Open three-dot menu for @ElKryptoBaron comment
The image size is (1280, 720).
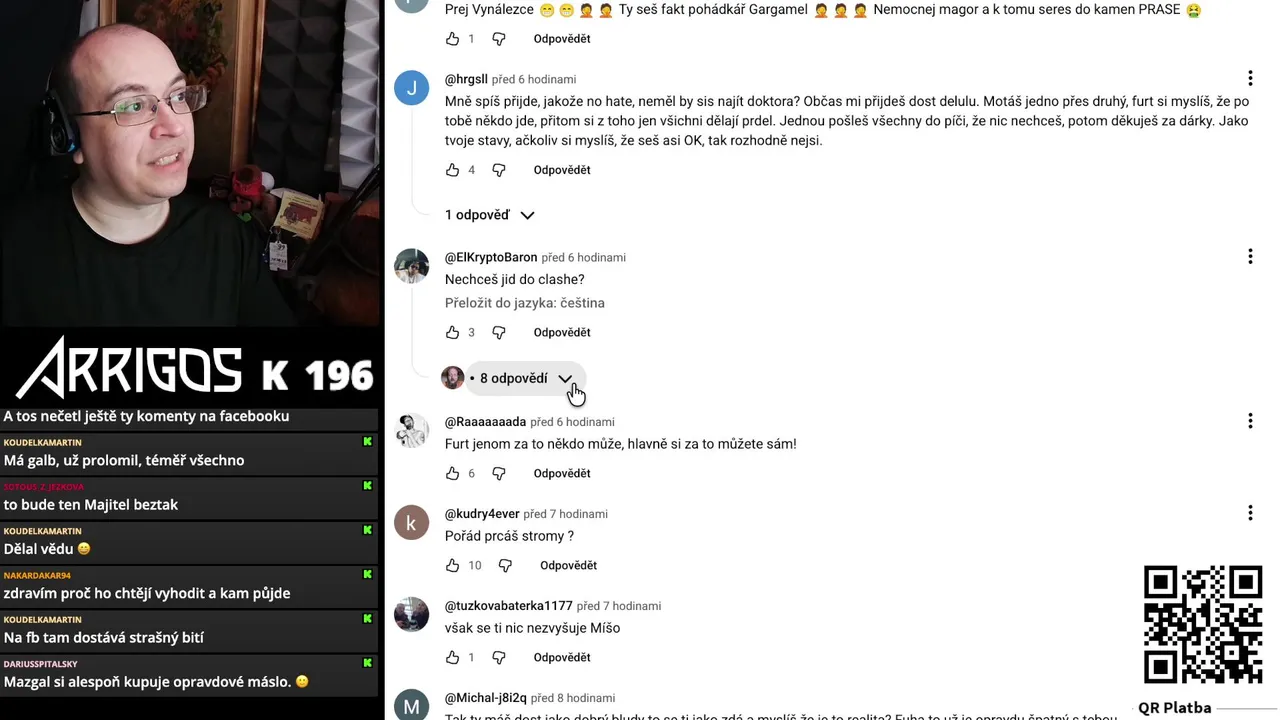1250,257
